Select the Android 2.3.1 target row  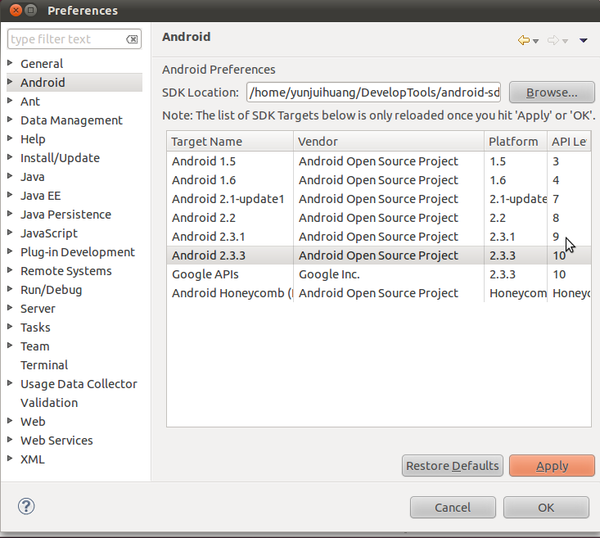pos(379,236)
